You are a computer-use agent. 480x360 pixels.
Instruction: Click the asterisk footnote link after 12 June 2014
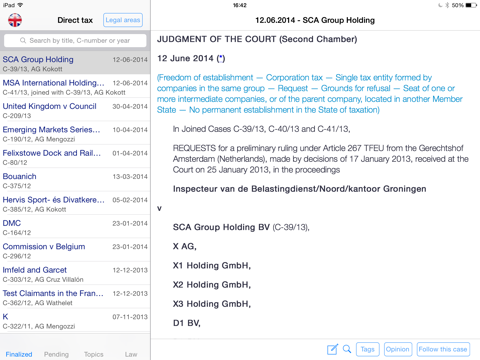221,58
